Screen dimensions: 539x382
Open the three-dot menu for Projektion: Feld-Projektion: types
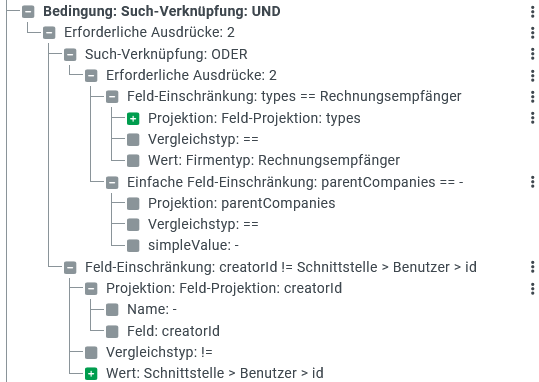tap(532, 118)
